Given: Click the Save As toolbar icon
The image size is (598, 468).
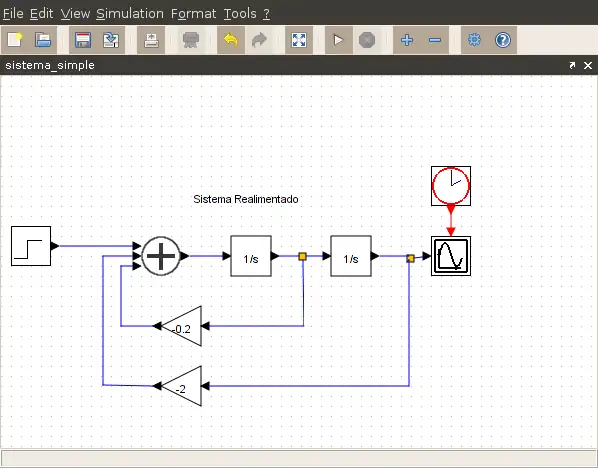Looking at the screenshot, I should pyautogui.click(x=111, y=40).
